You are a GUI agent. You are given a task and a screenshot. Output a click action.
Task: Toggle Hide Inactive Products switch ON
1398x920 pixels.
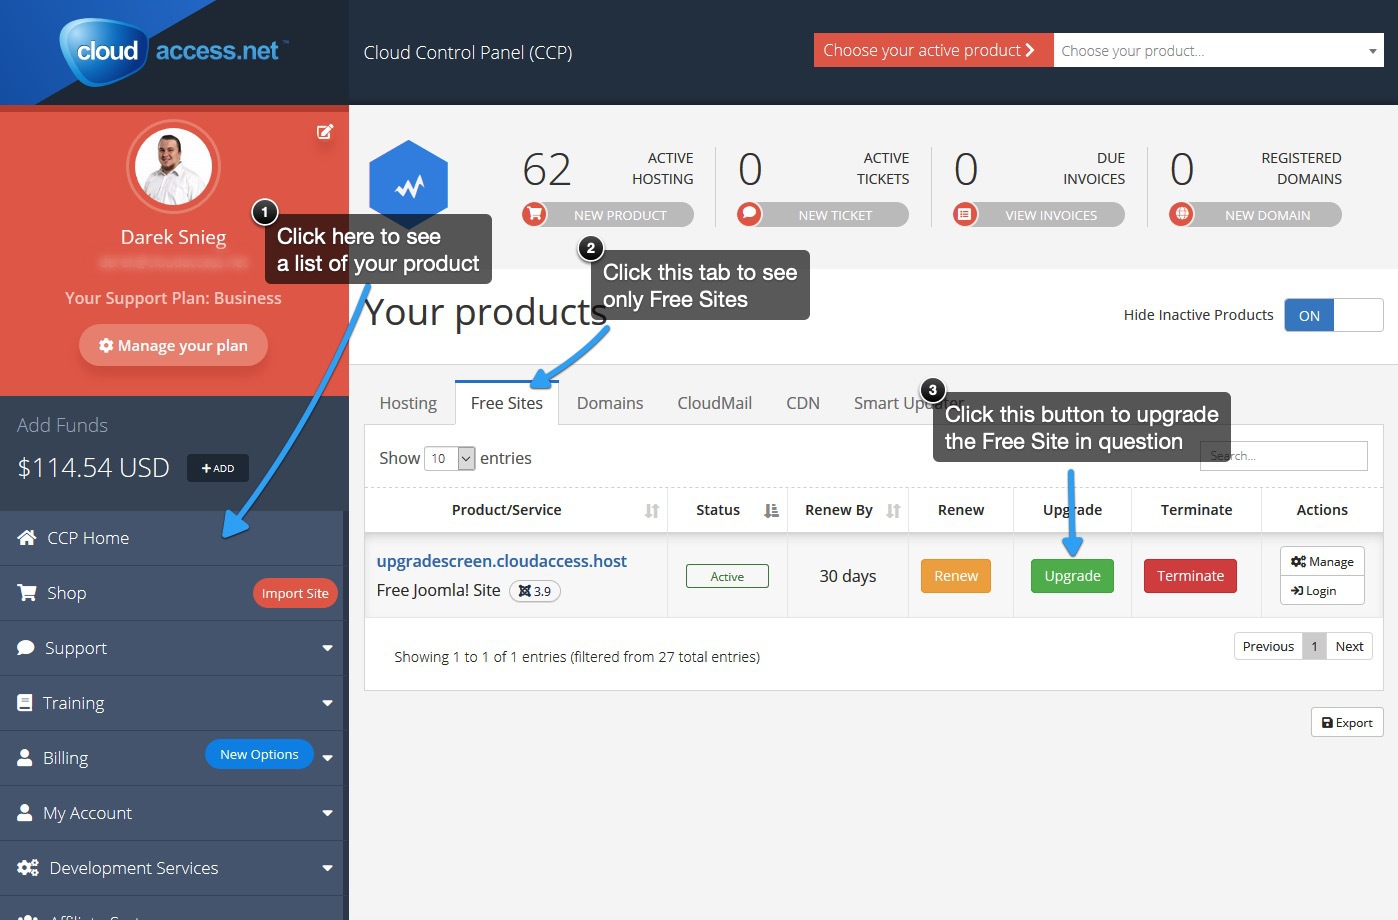[1333, 315]
